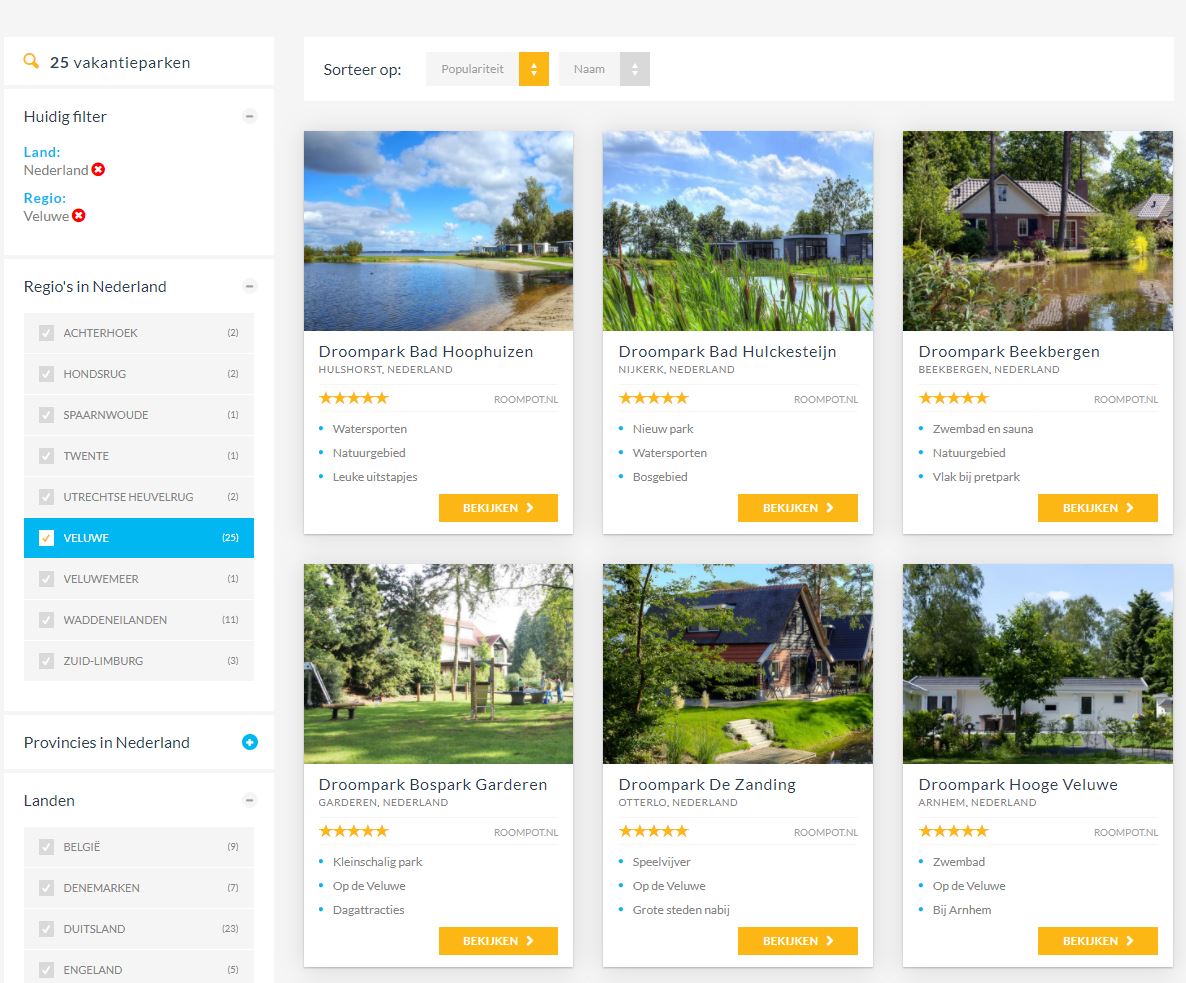Check the Duitsland country checkbox
The image size is (1186, 983).
pos(46,929)
